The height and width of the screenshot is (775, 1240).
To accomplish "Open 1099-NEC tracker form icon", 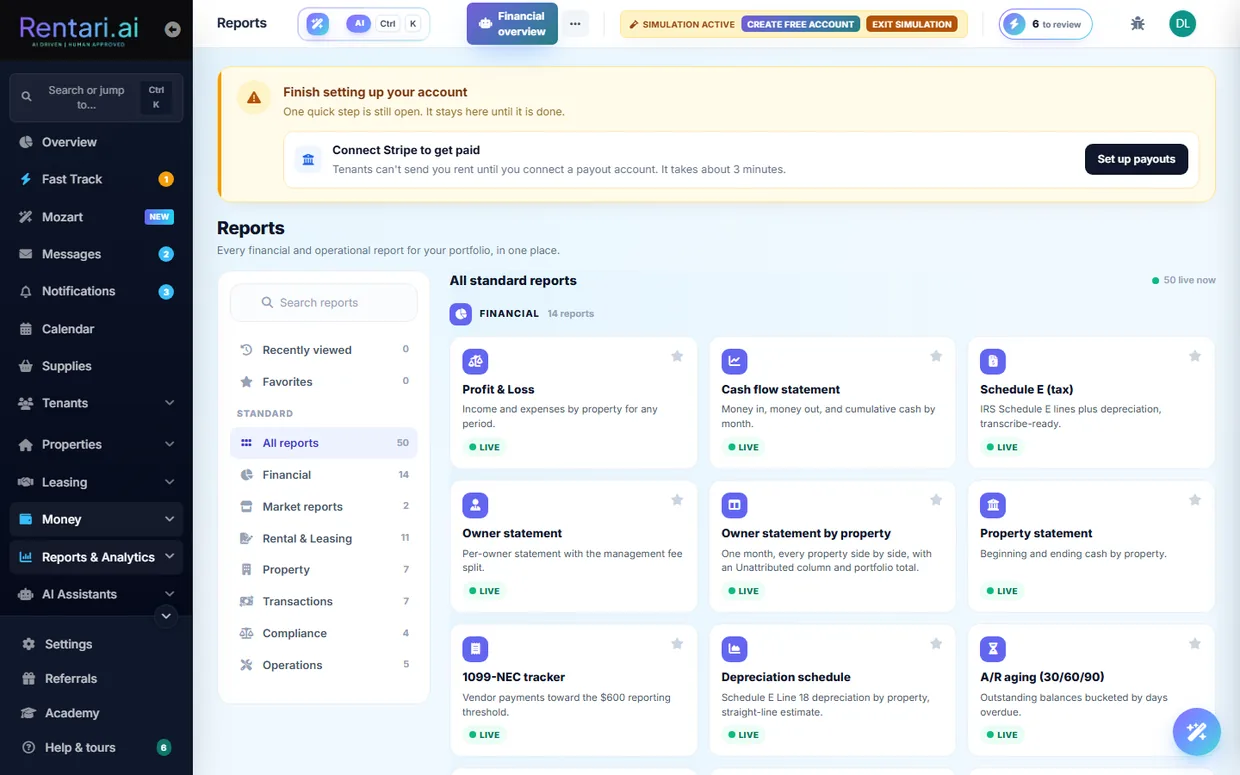I will [x=475, y=648].
